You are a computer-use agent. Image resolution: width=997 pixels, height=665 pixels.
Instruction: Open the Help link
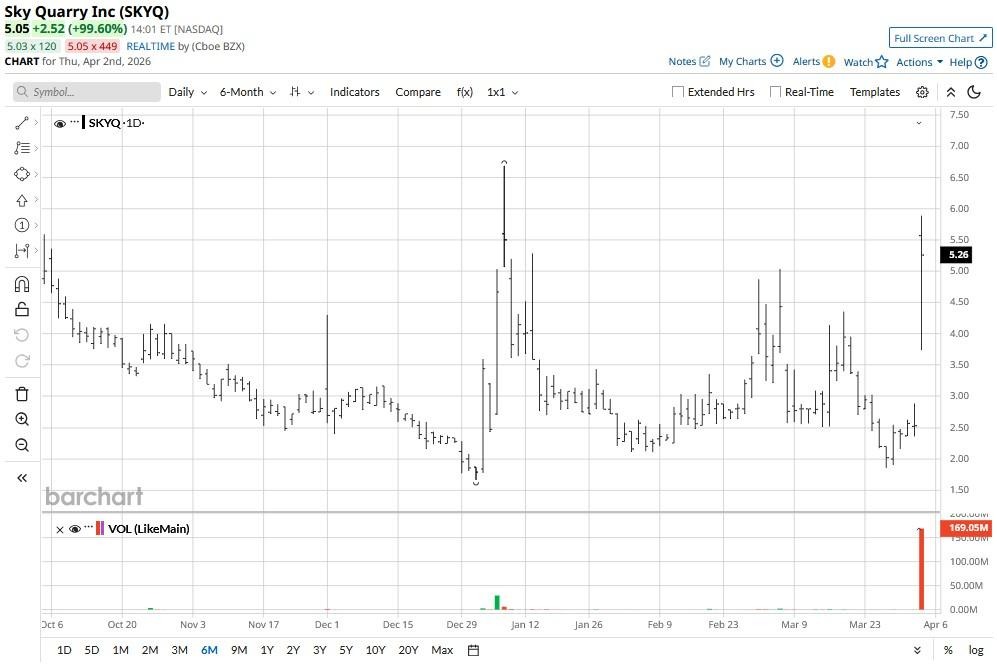pos(968,62)
